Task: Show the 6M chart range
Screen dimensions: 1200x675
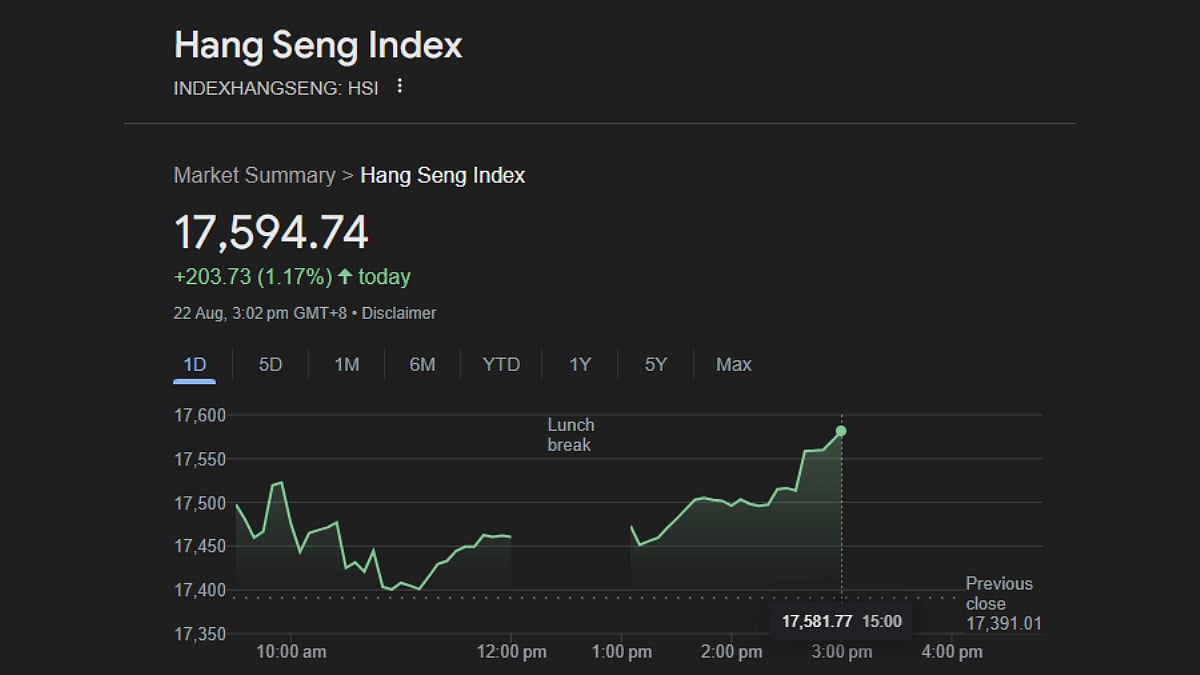Action: pos(422,365)
